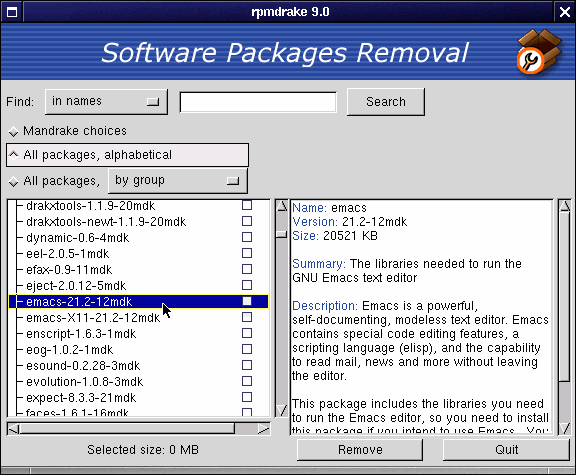Screen dimensions: 576x475
Task: Click the 'Summary:' label in details
Action: [319, 264]
